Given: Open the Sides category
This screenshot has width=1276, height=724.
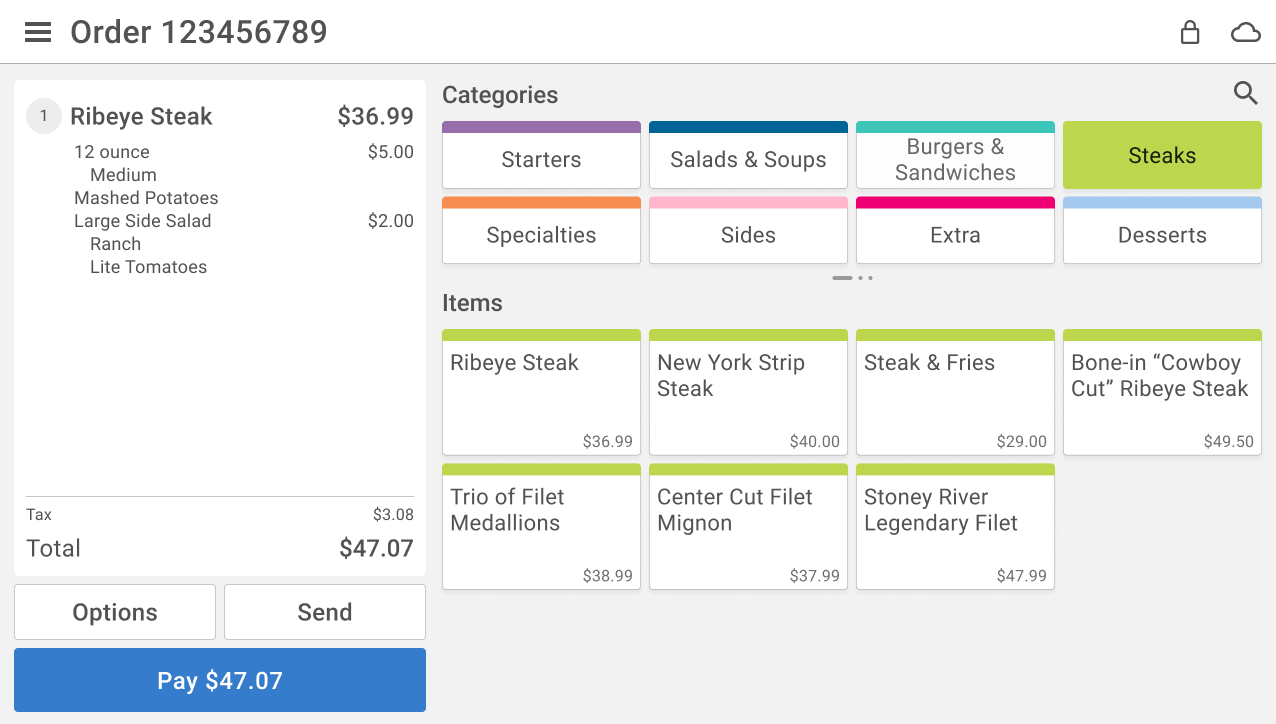Looking at the screenshot, I should click(748, 235).
